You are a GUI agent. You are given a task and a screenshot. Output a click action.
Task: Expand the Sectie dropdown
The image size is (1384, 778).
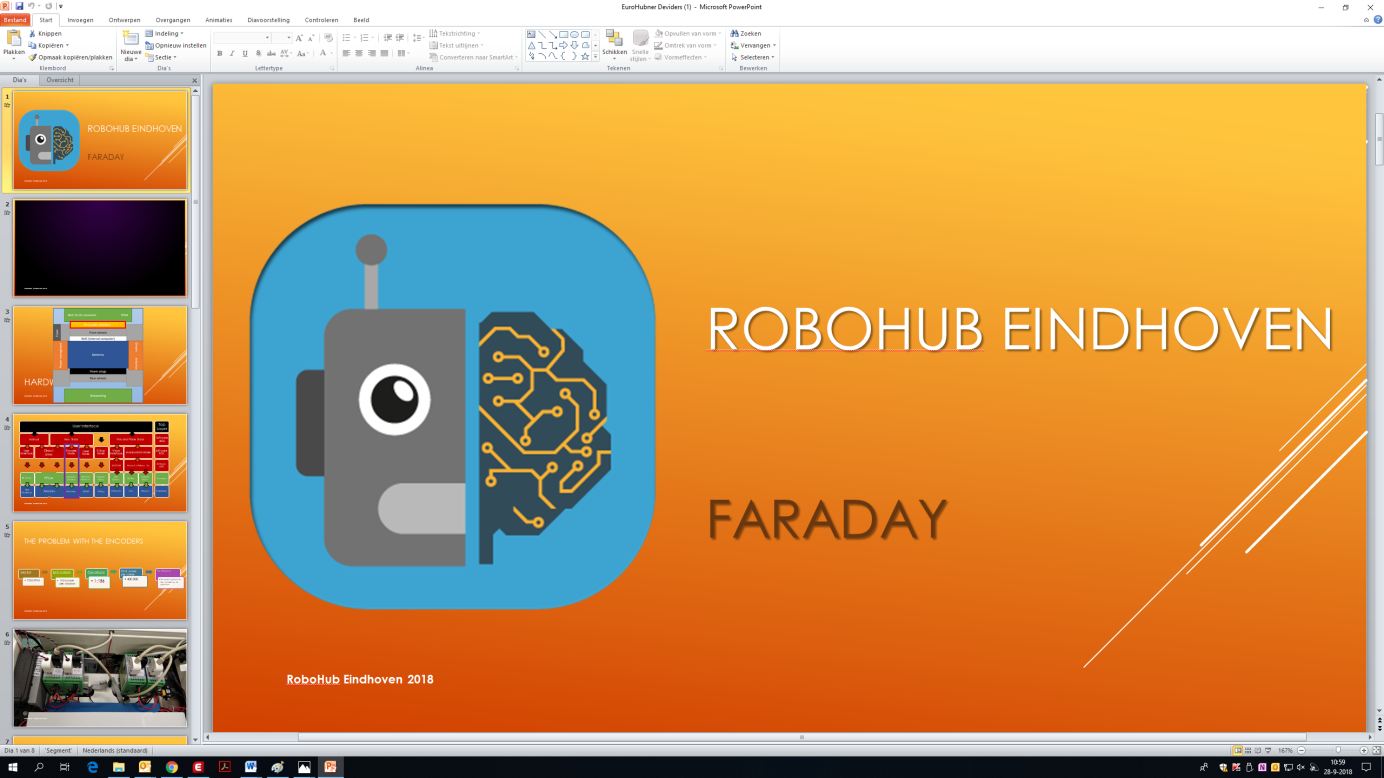[x=161, y=57]
